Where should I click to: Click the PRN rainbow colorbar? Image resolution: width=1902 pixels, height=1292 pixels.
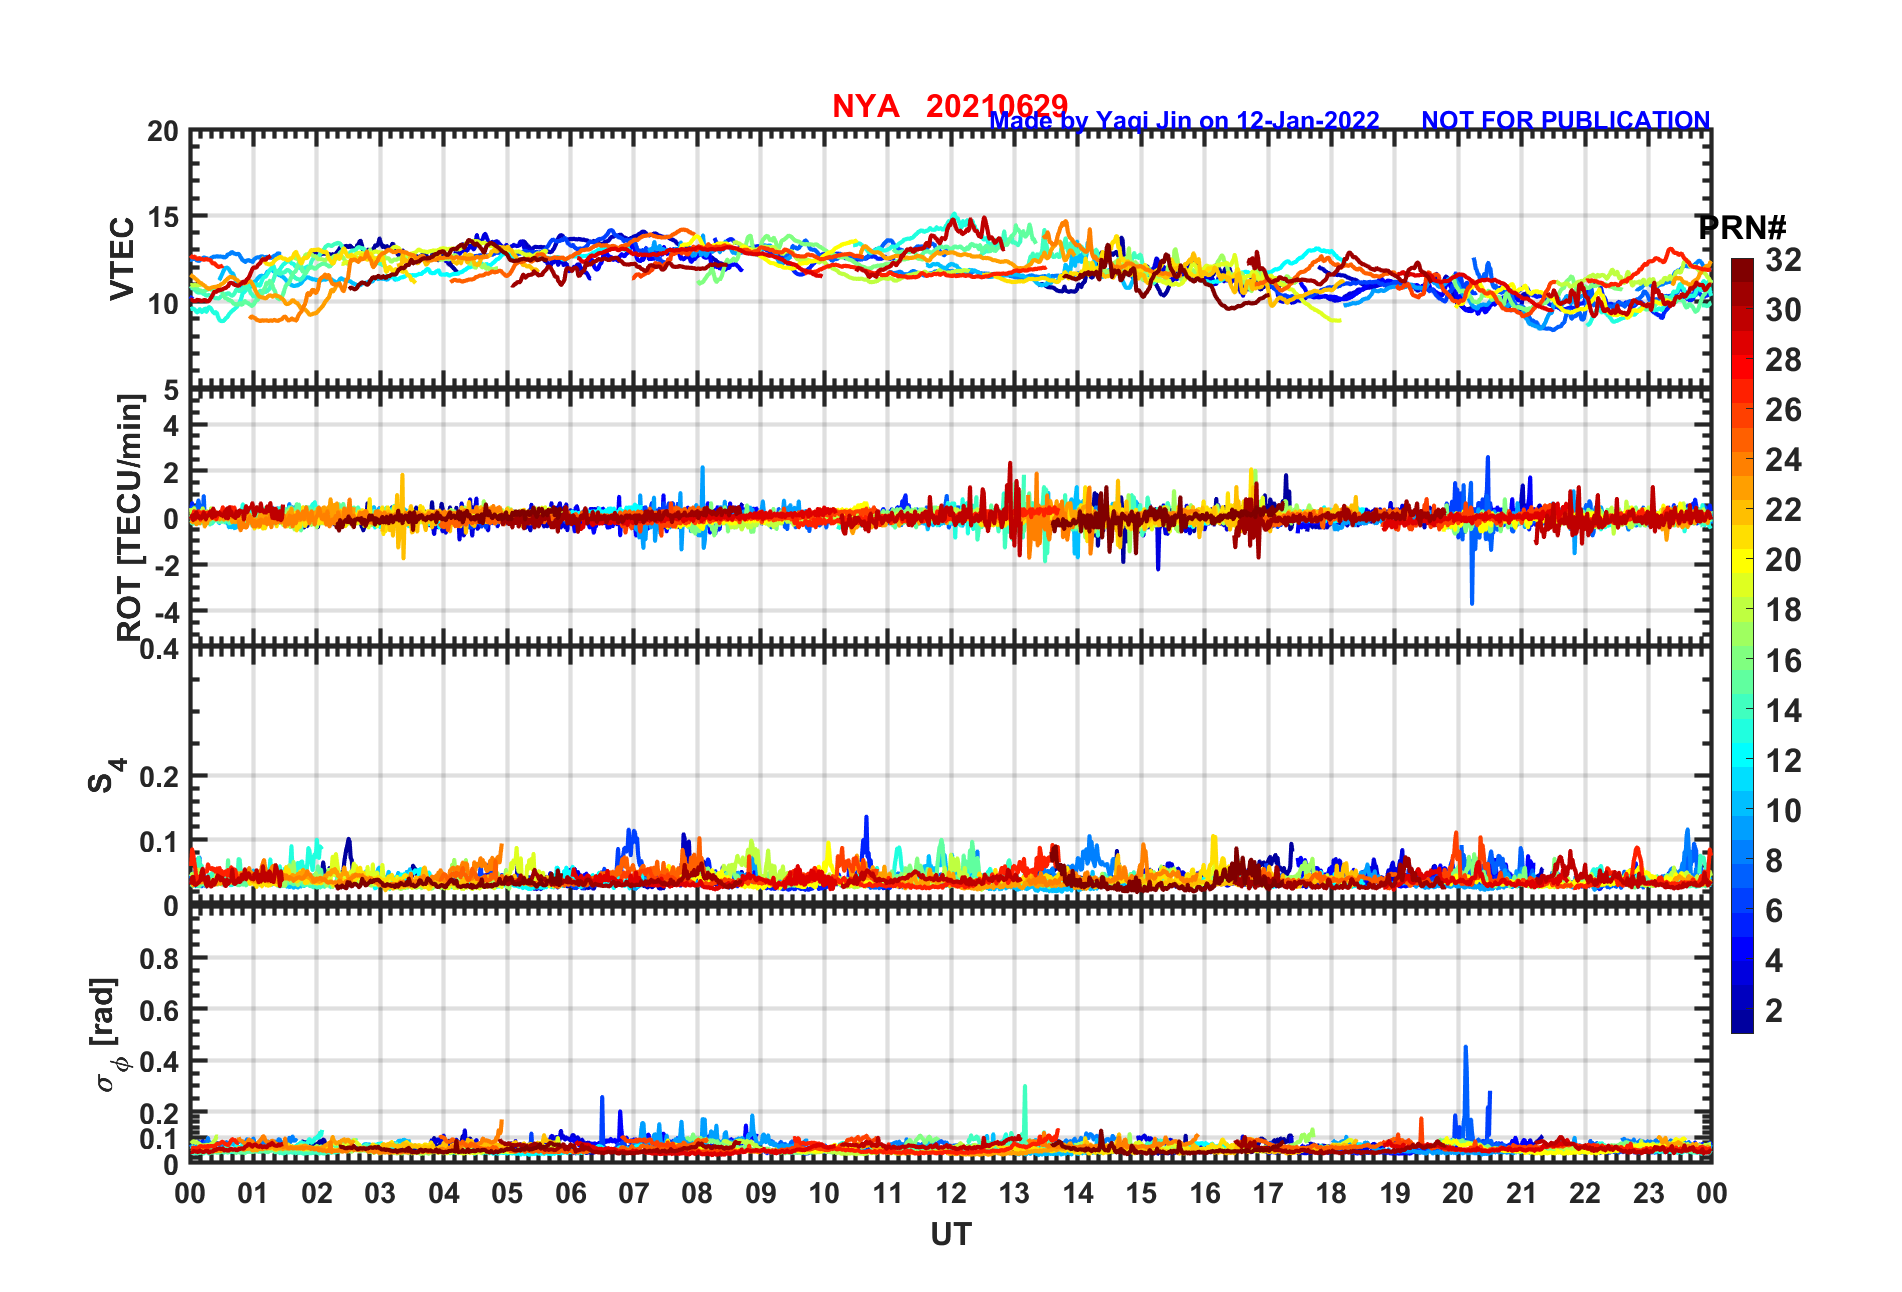1742,646
